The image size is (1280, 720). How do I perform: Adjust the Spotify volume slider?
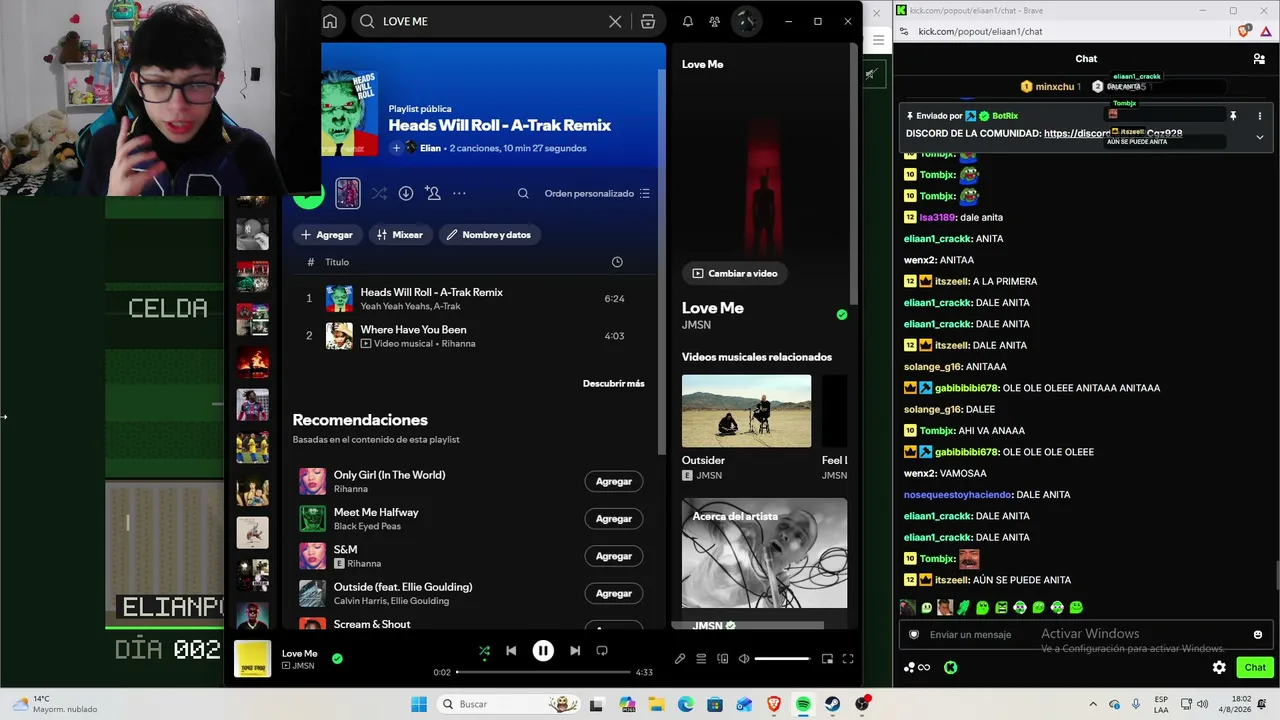click(782, 659)
